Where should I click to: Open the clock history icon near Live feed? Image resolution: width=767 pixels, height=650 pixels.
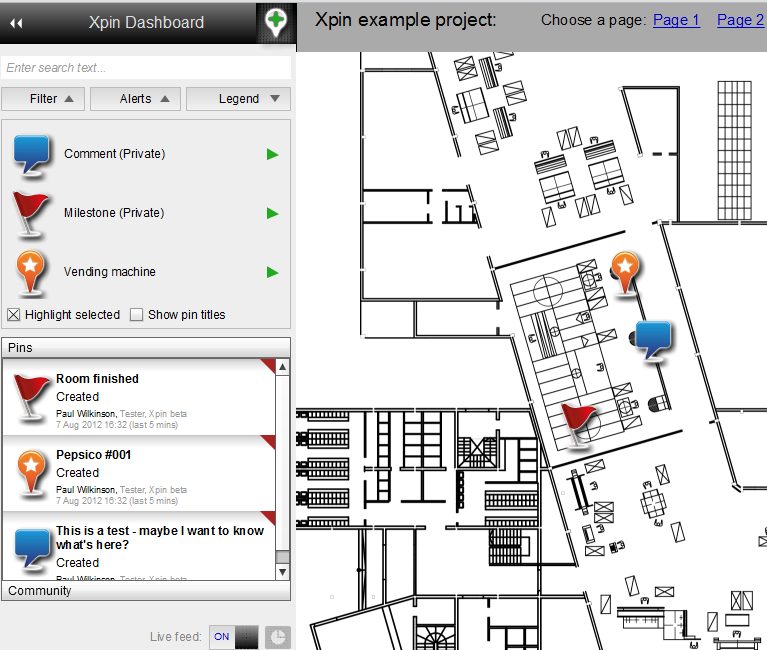pos(277,637)
